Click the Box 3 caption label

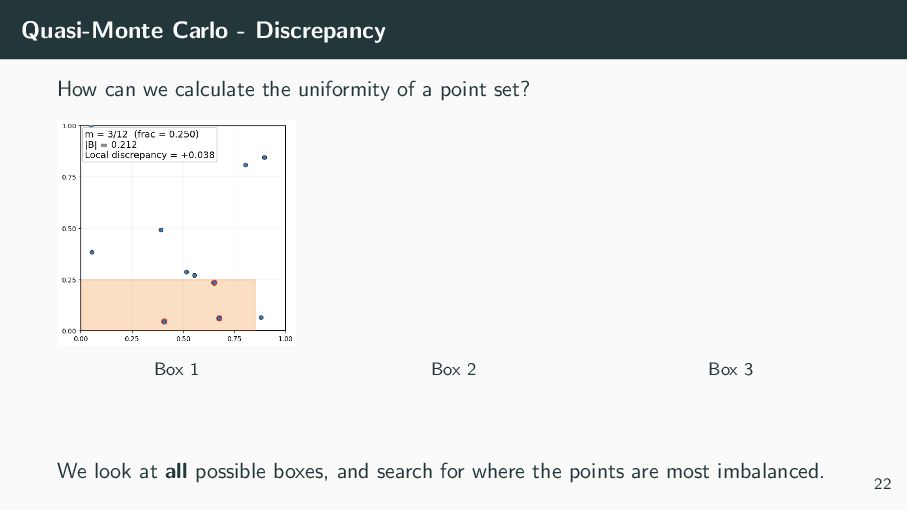731,369
